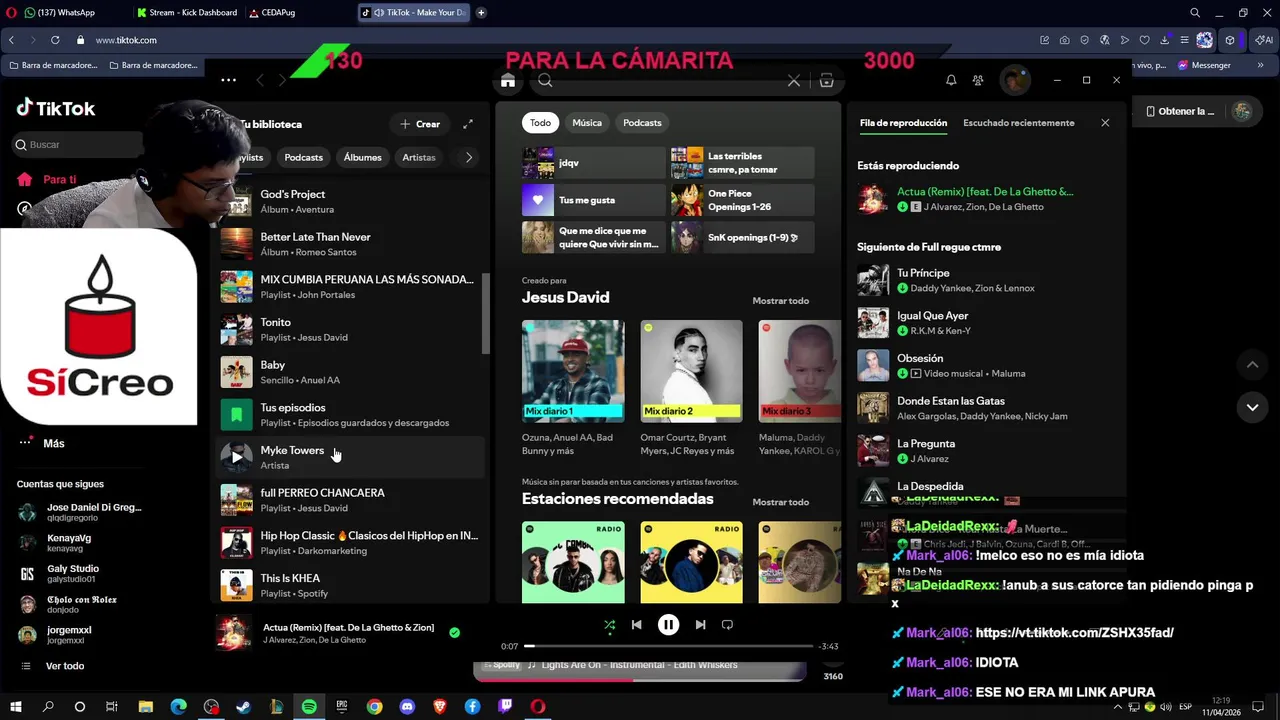Screen dimensions: 1280x720
Task: Open Tonito playlist in library
Action: [350, 329]
